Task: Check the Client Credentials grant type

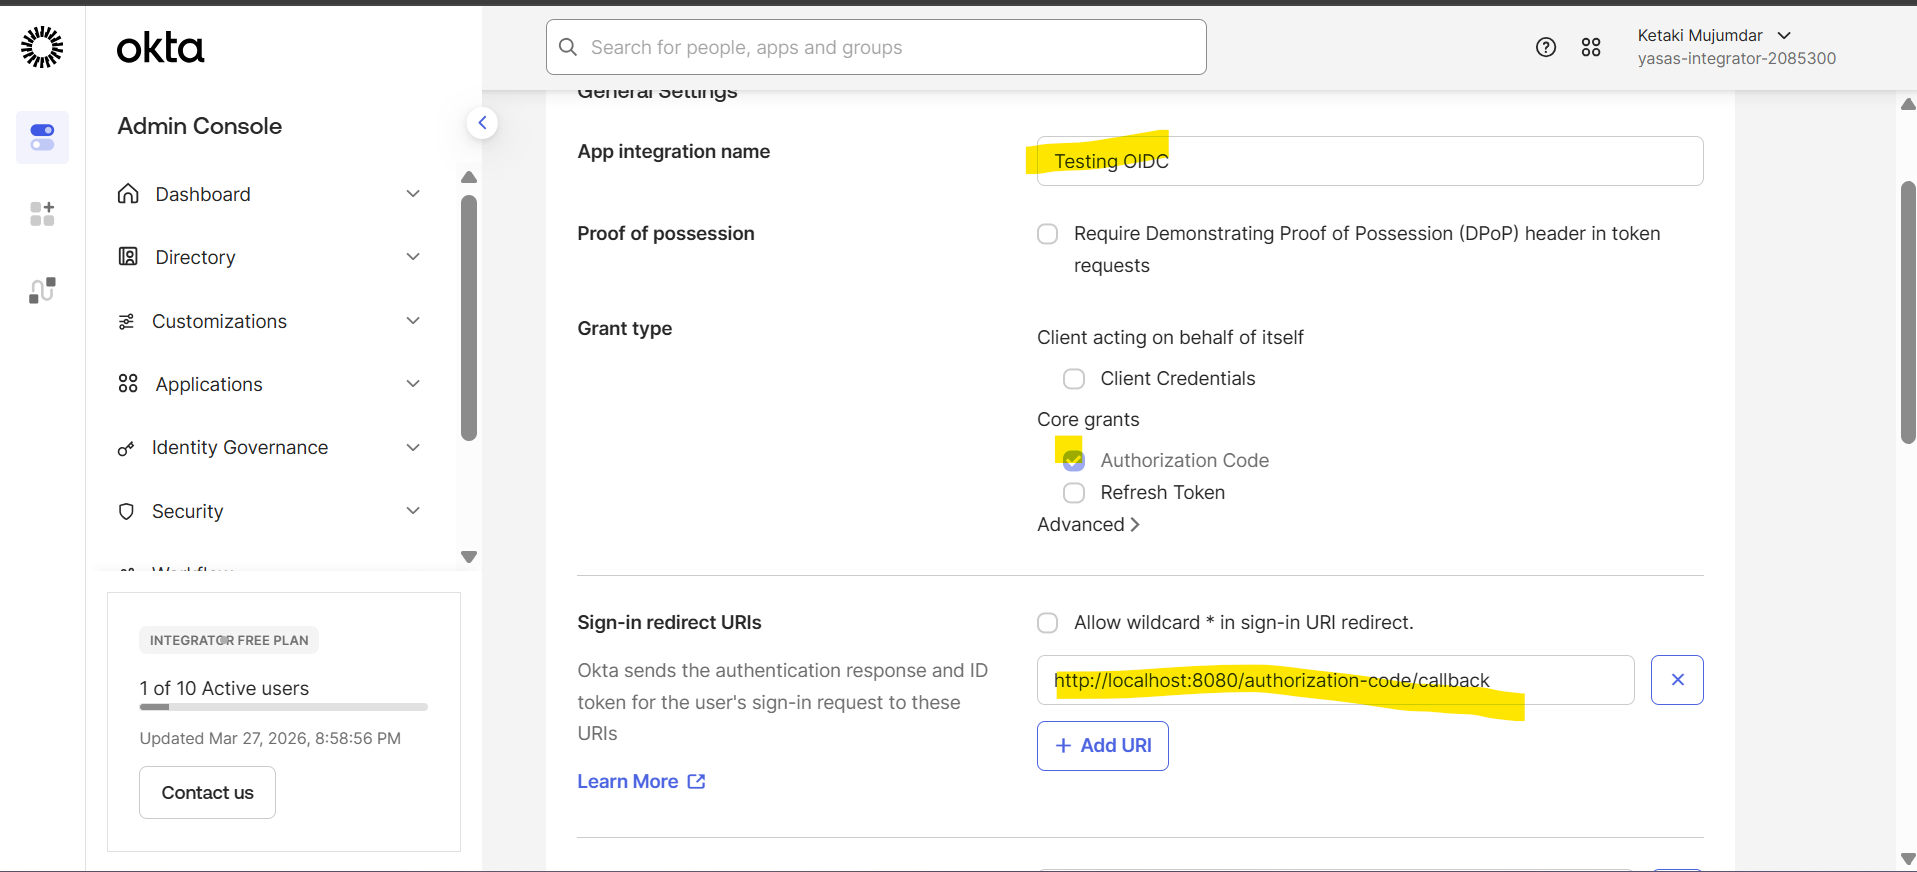Action: click(1073, 379)
